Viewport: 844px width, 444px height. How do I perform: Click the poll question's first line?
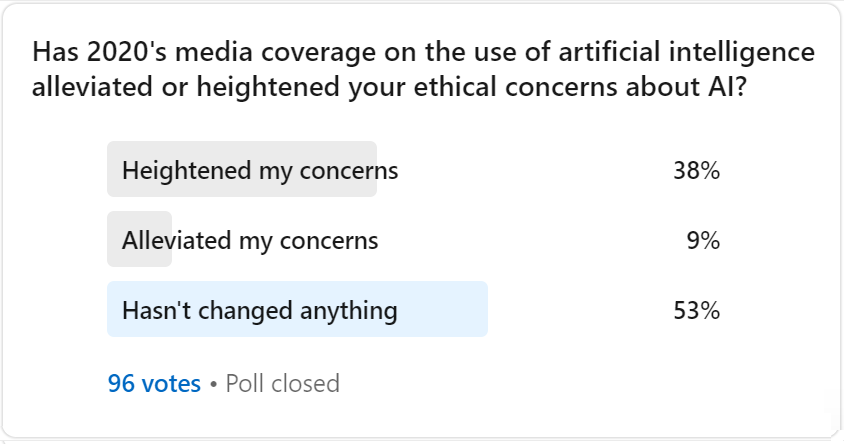(x=423, y=51)
